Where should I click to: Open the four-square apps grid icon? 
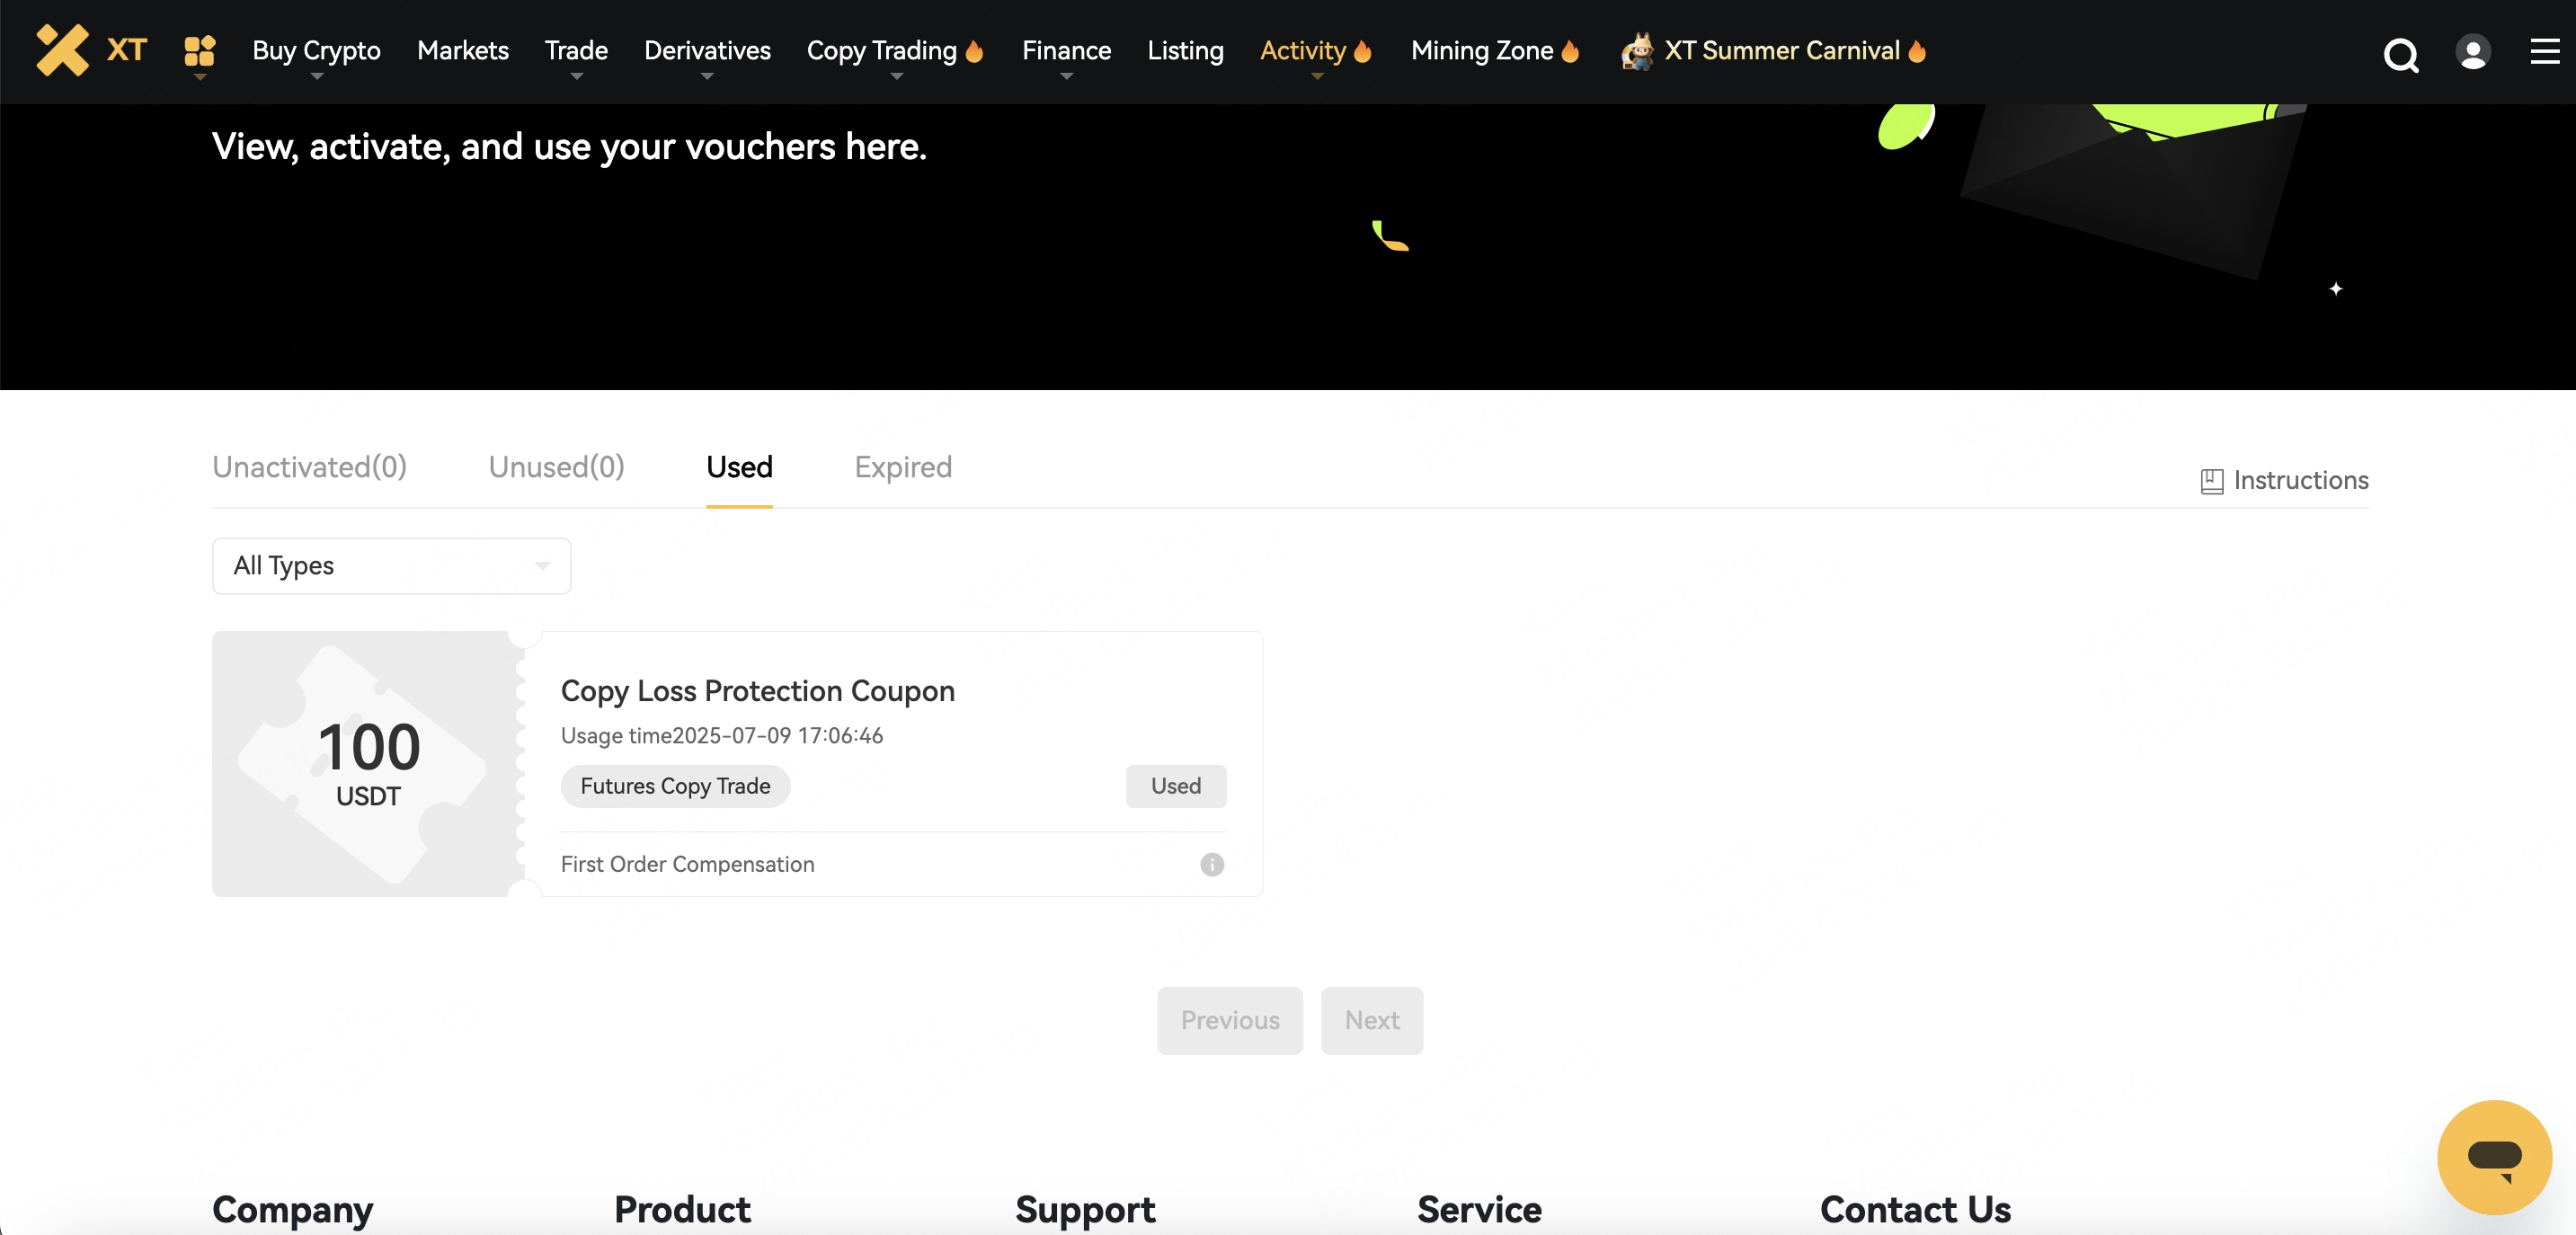point(200,50)
